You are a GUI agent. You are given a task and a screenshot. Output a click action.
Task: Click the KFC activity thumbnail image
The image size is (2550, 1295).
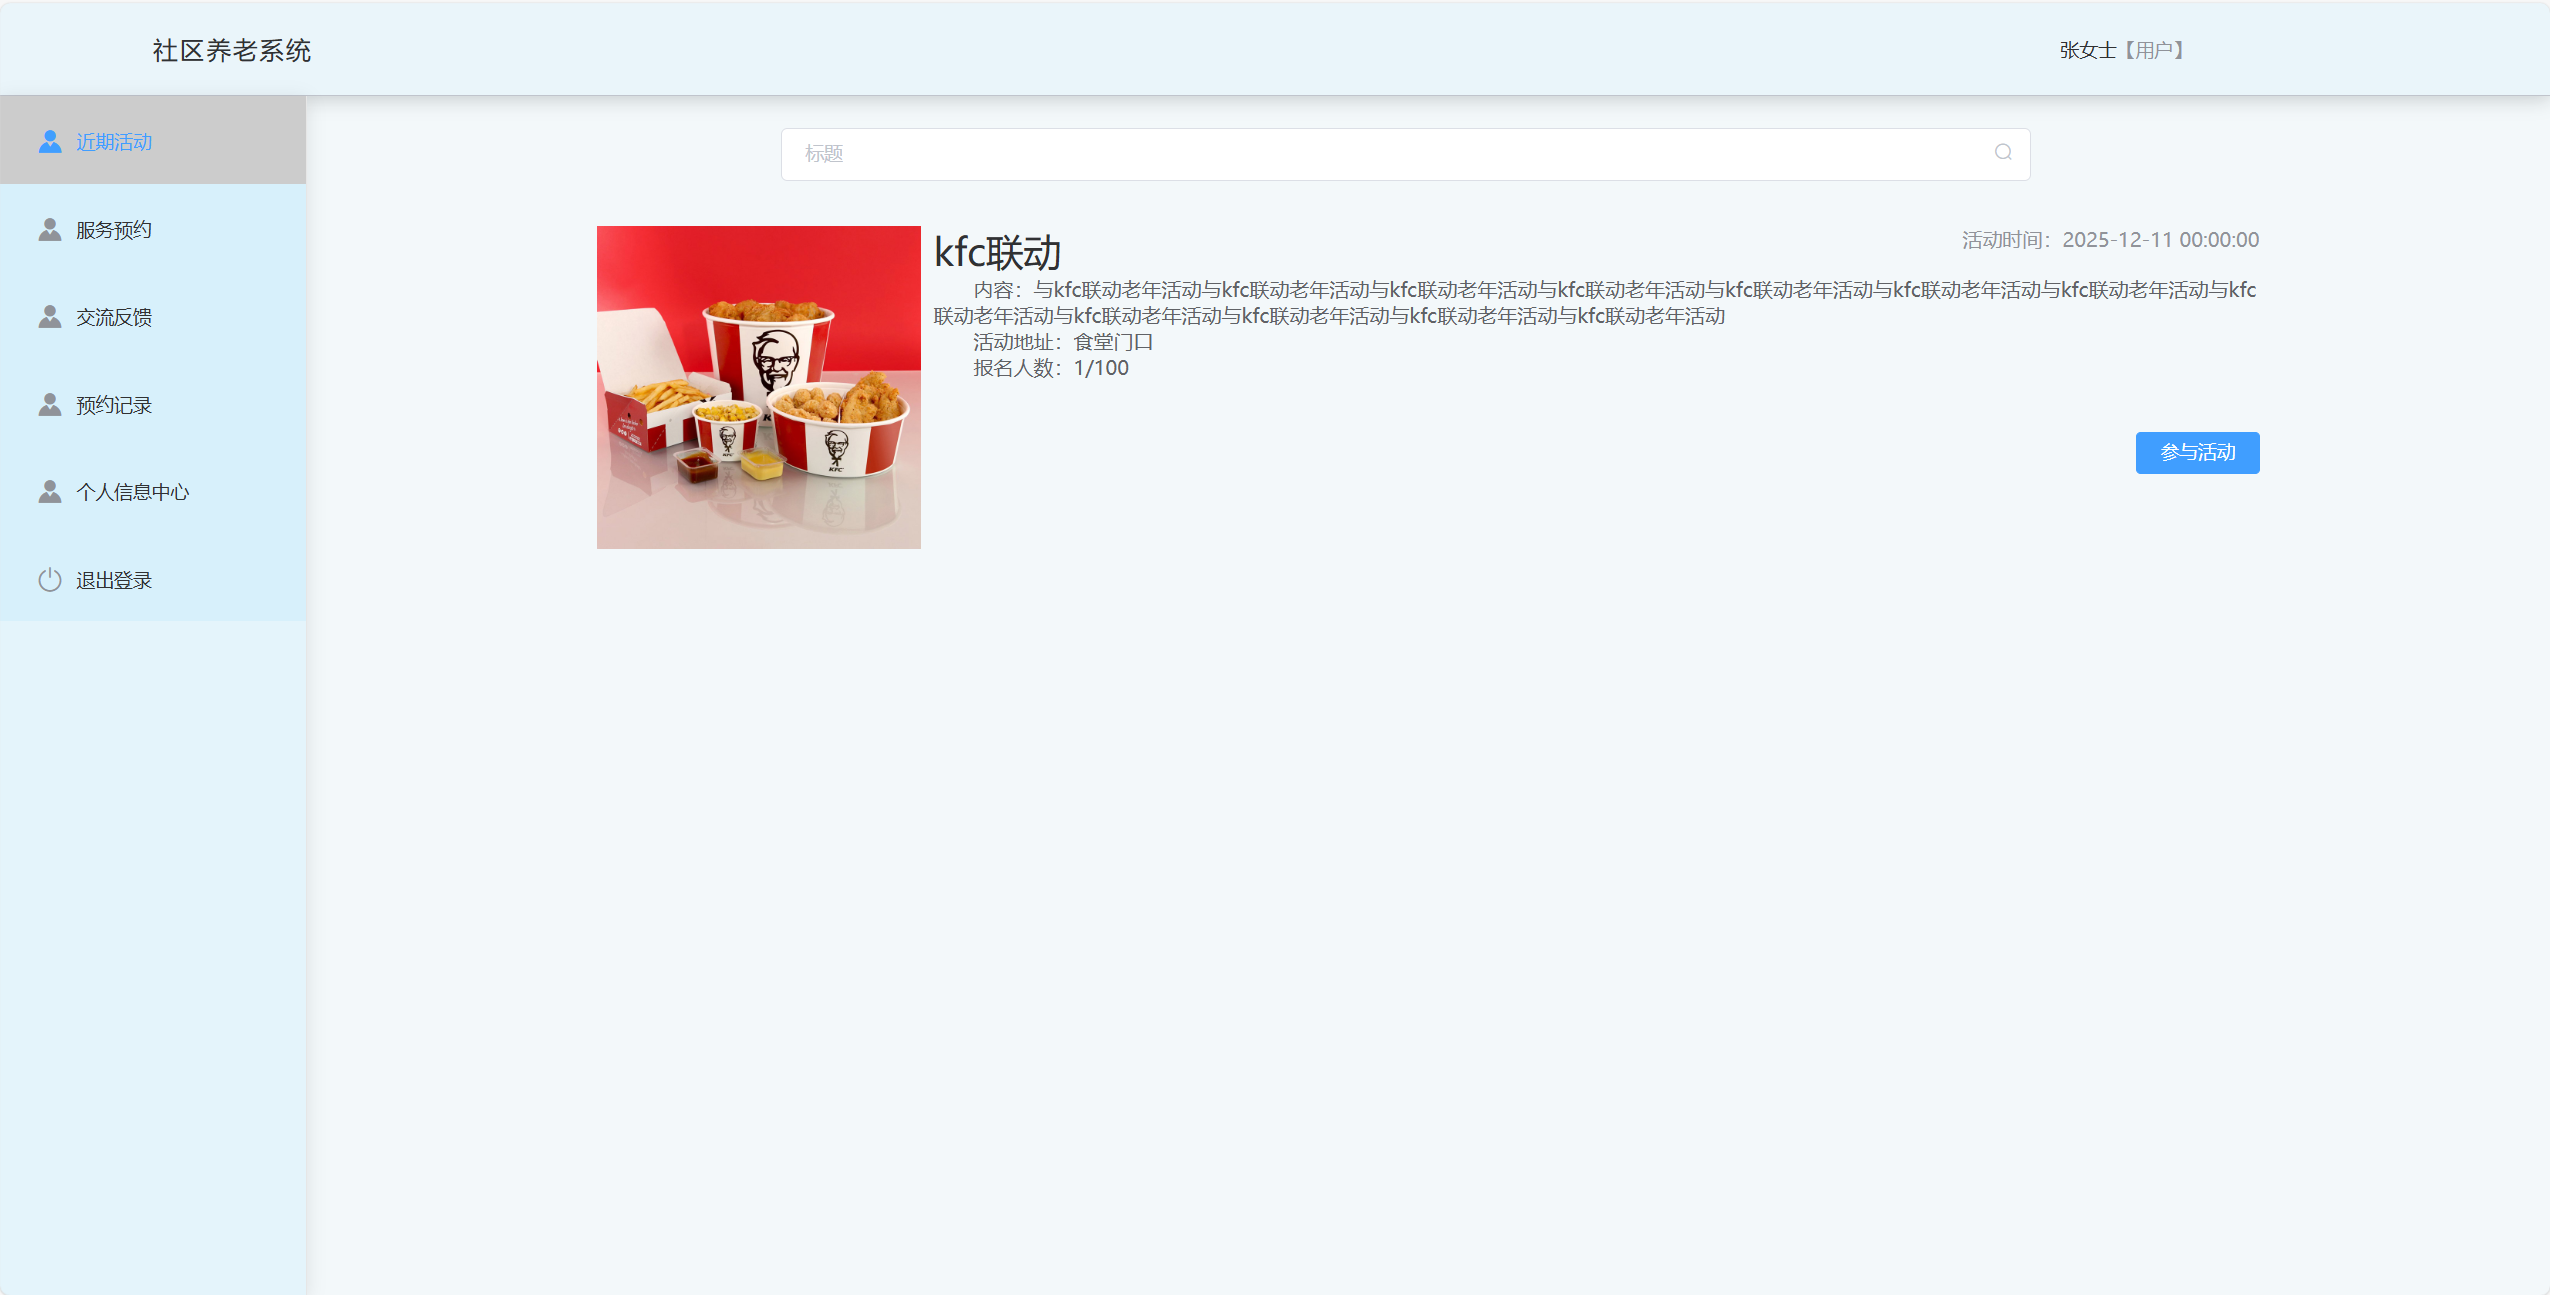758,387
